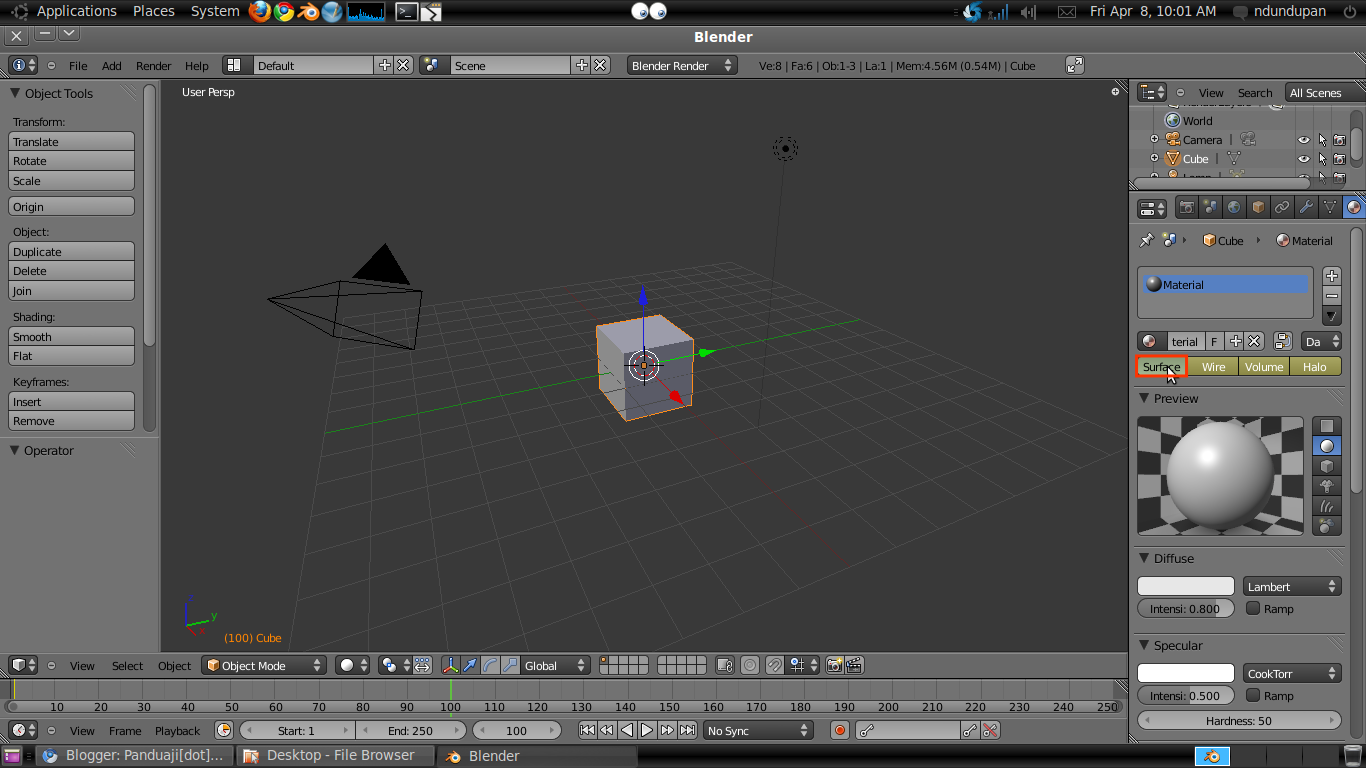Click the specular color swatch
Image resolution: width=1366 pixels, height=768 pixels.
click(1186, 673)
